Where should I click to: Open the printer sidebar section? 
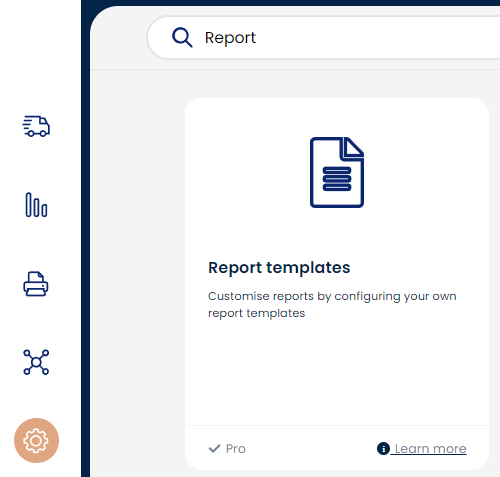pos(36,284)
